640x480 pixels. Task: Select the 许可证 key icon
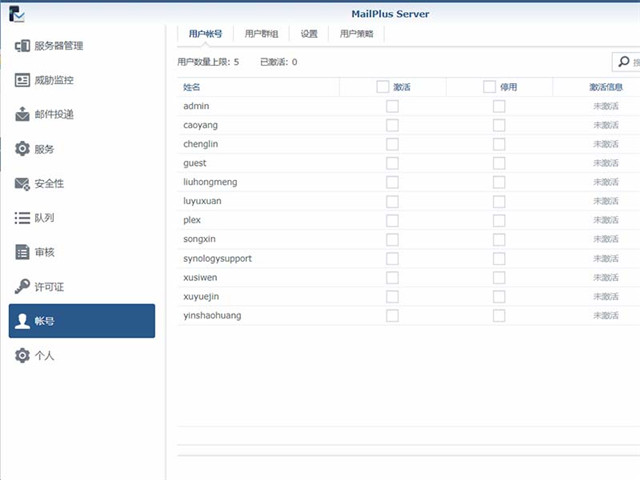click(22, 287)
